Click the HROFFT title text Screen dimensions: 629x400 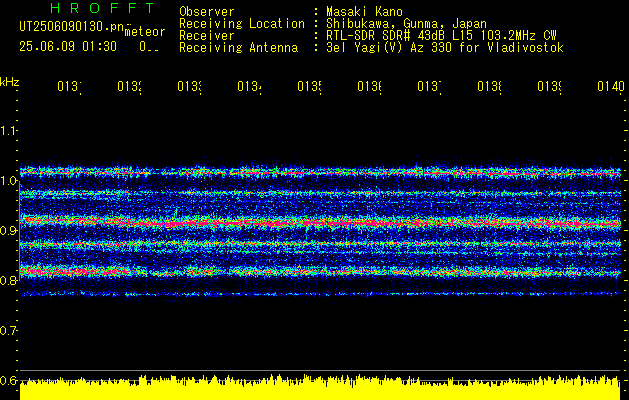[103, 8]
